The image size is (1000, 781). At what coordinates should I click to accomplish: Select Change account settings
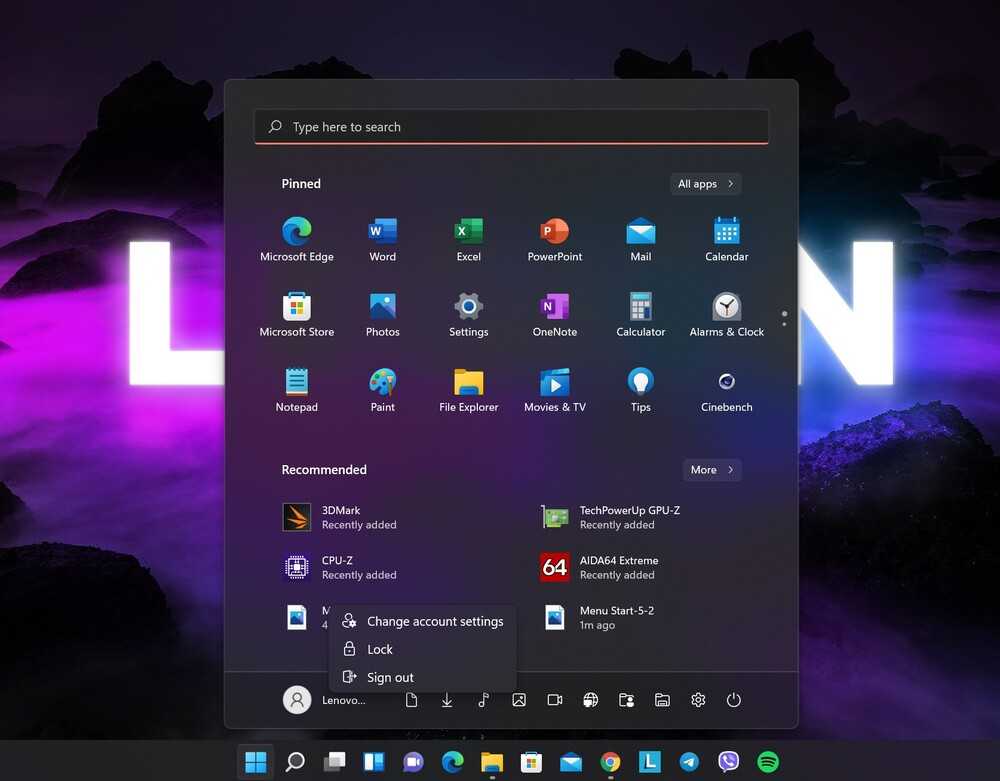[434, 621]
